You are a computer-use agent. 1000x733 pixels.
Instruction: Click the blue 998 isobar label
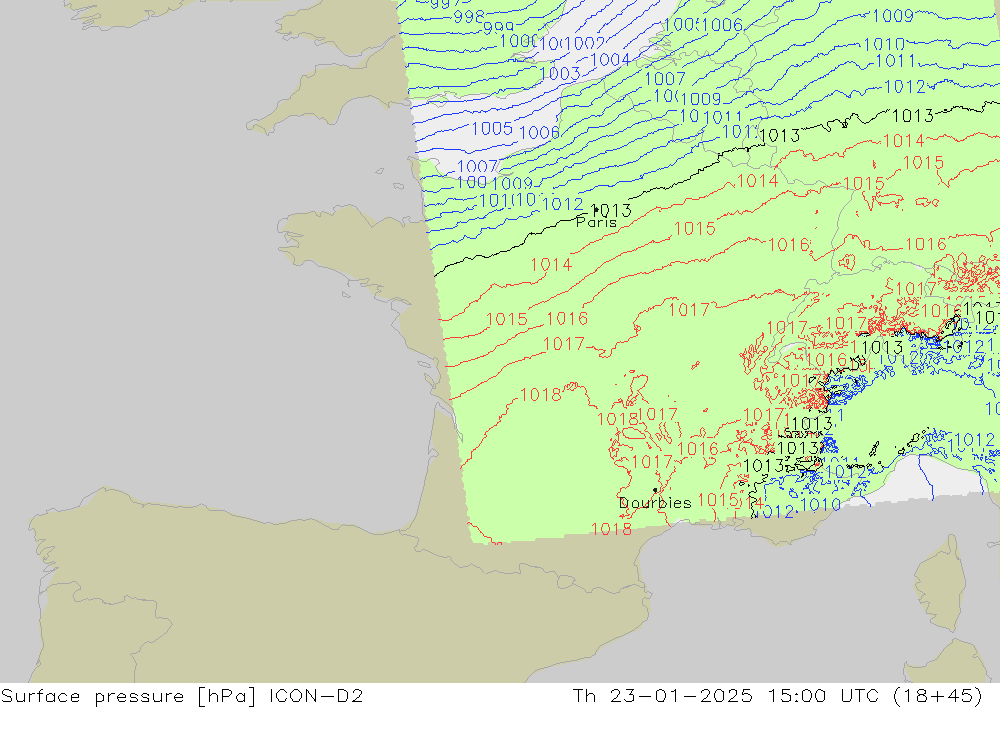click(x=469, y=17)
